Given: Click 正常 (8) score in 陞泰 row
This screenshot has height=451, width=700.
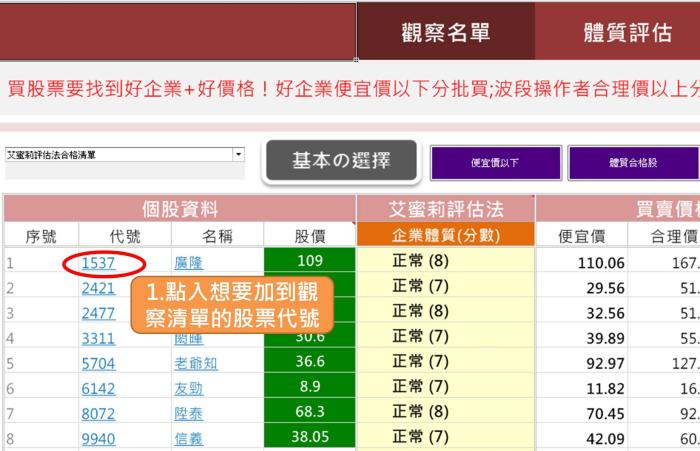Looking at the screenshot, I should click(x=421, y=411).
